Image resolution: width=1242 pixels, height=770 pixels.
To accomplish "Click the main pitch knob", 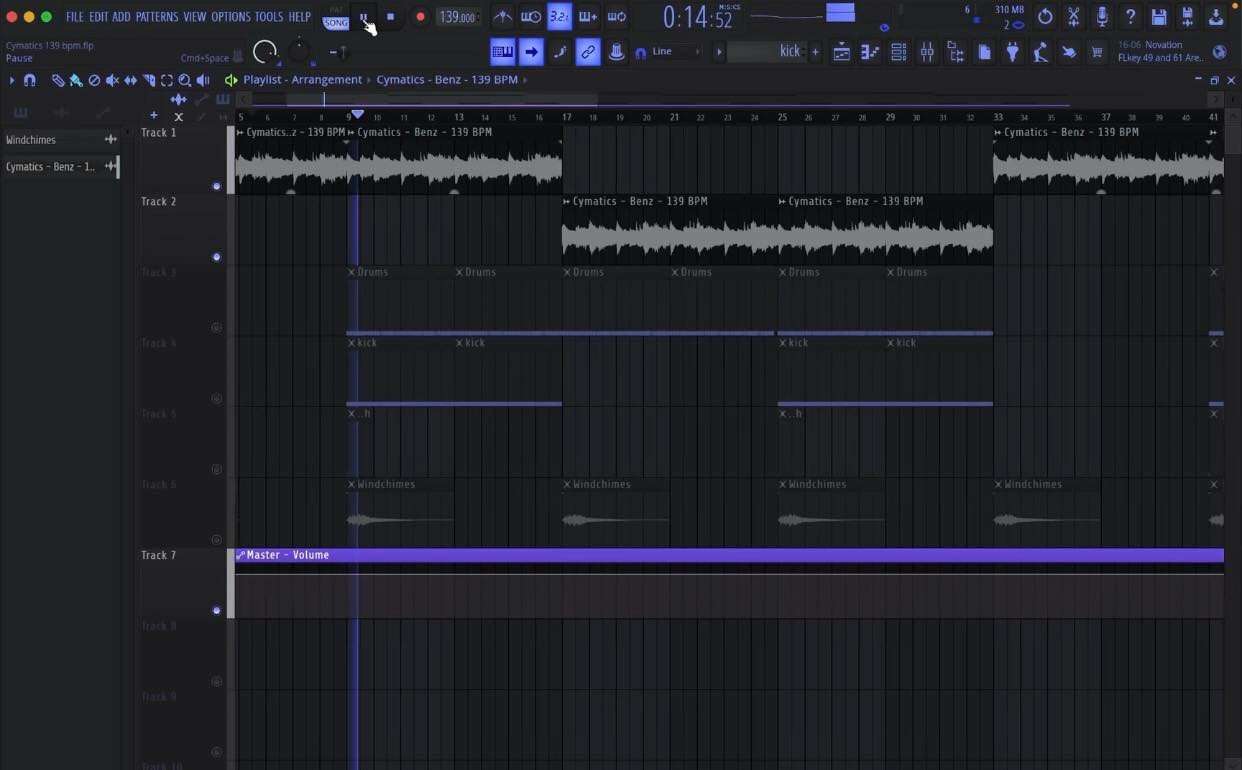I will (300, 50).
